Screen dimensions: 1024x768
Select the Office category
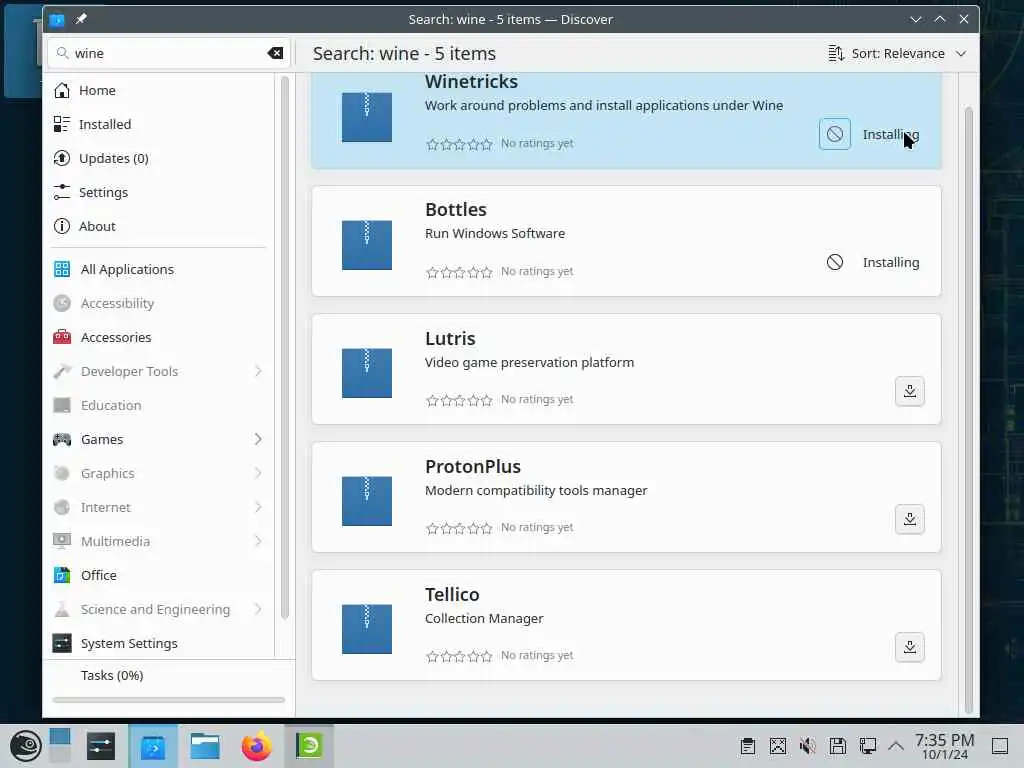160,575
